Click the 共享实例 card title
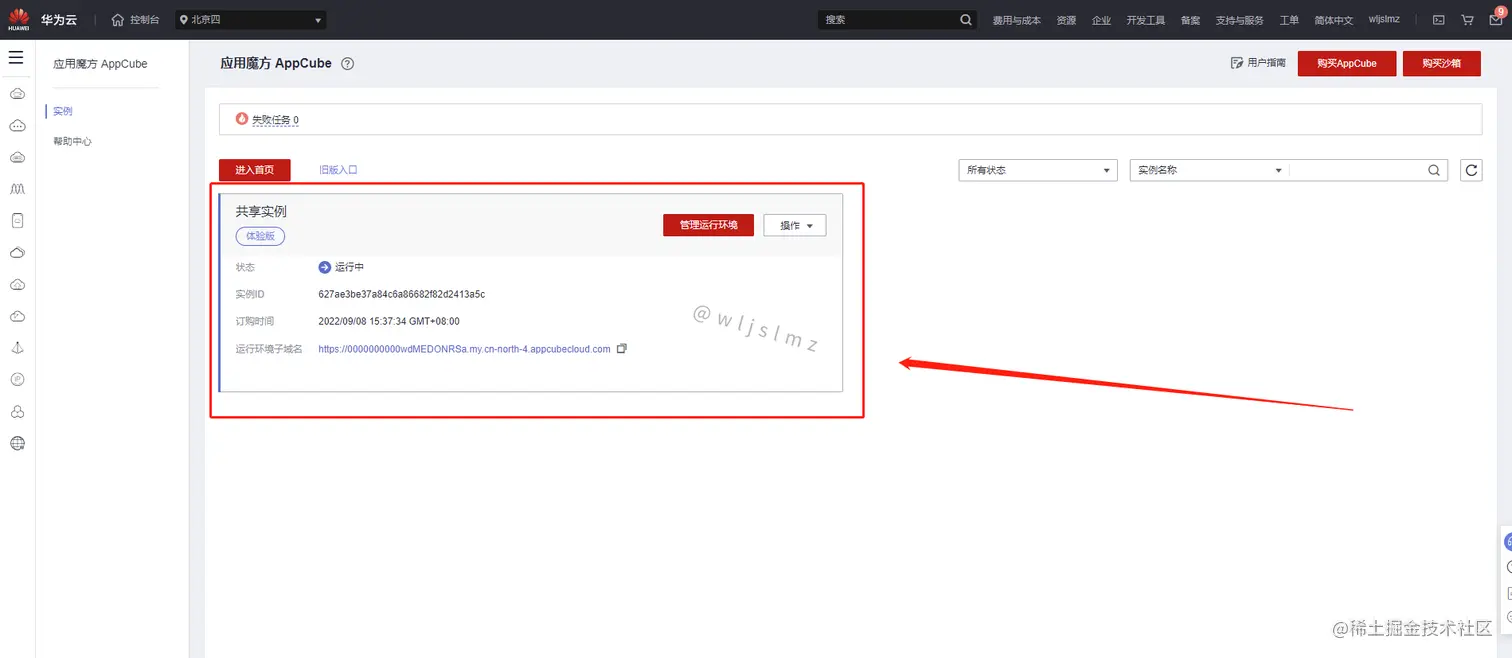The height and width of the screenshot is (658, 1512). 261,212
